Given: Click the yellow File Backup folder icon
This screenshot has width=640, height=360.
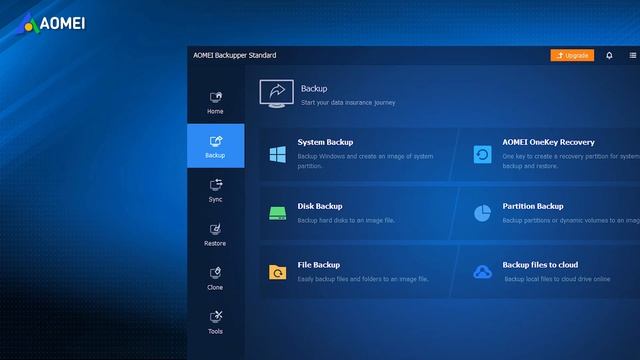Looking at the screenshot, I should coord(278,272).
